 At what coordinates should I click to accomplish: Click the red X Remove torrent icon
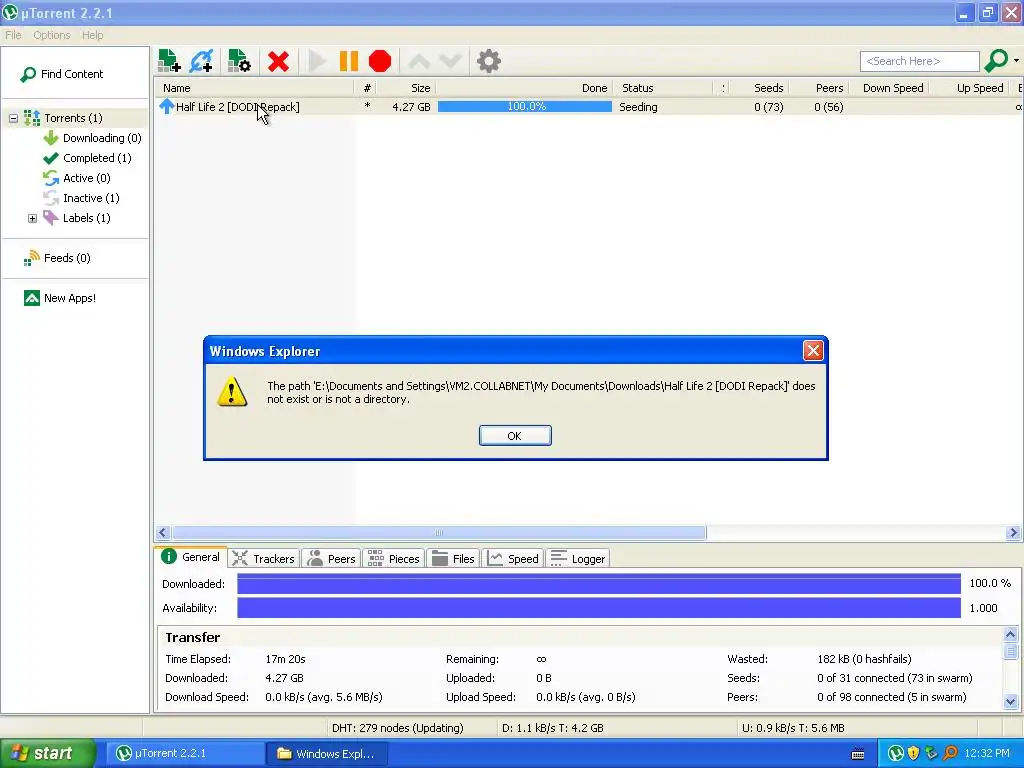278,61
